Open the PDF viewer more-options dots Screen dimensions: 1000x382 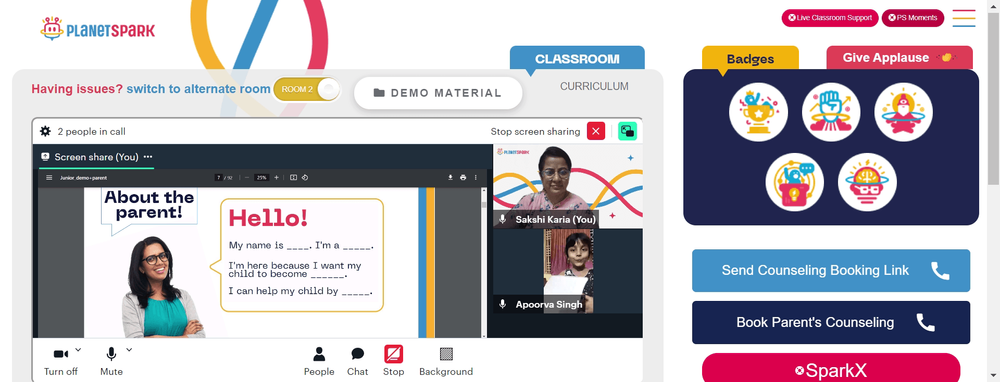point(476,178)
